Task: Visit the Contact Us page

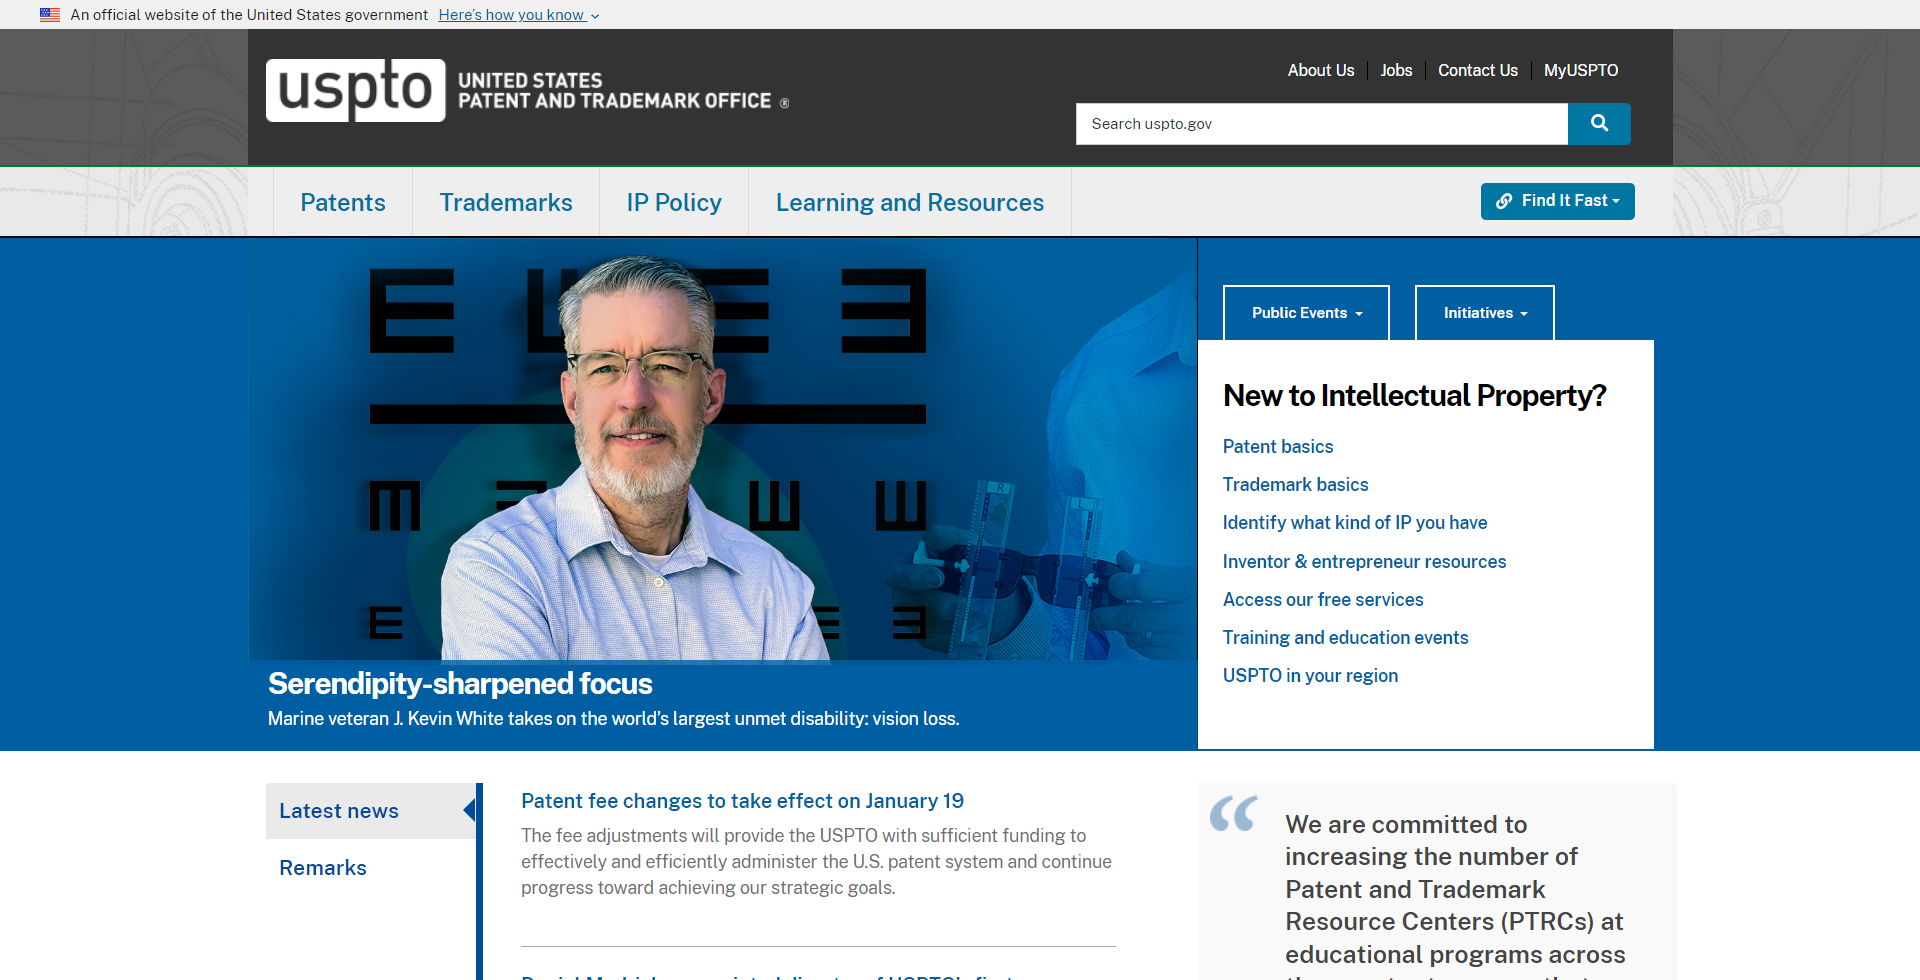Action: [x=1477, y=70]
